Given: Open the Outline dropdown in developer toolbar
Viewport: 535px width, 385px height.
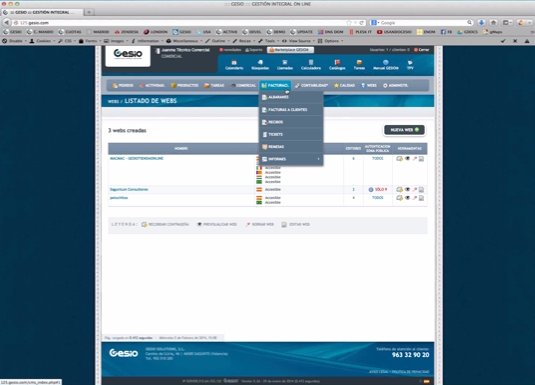Looking at the screenshot, I should click(x=218, y=41).
